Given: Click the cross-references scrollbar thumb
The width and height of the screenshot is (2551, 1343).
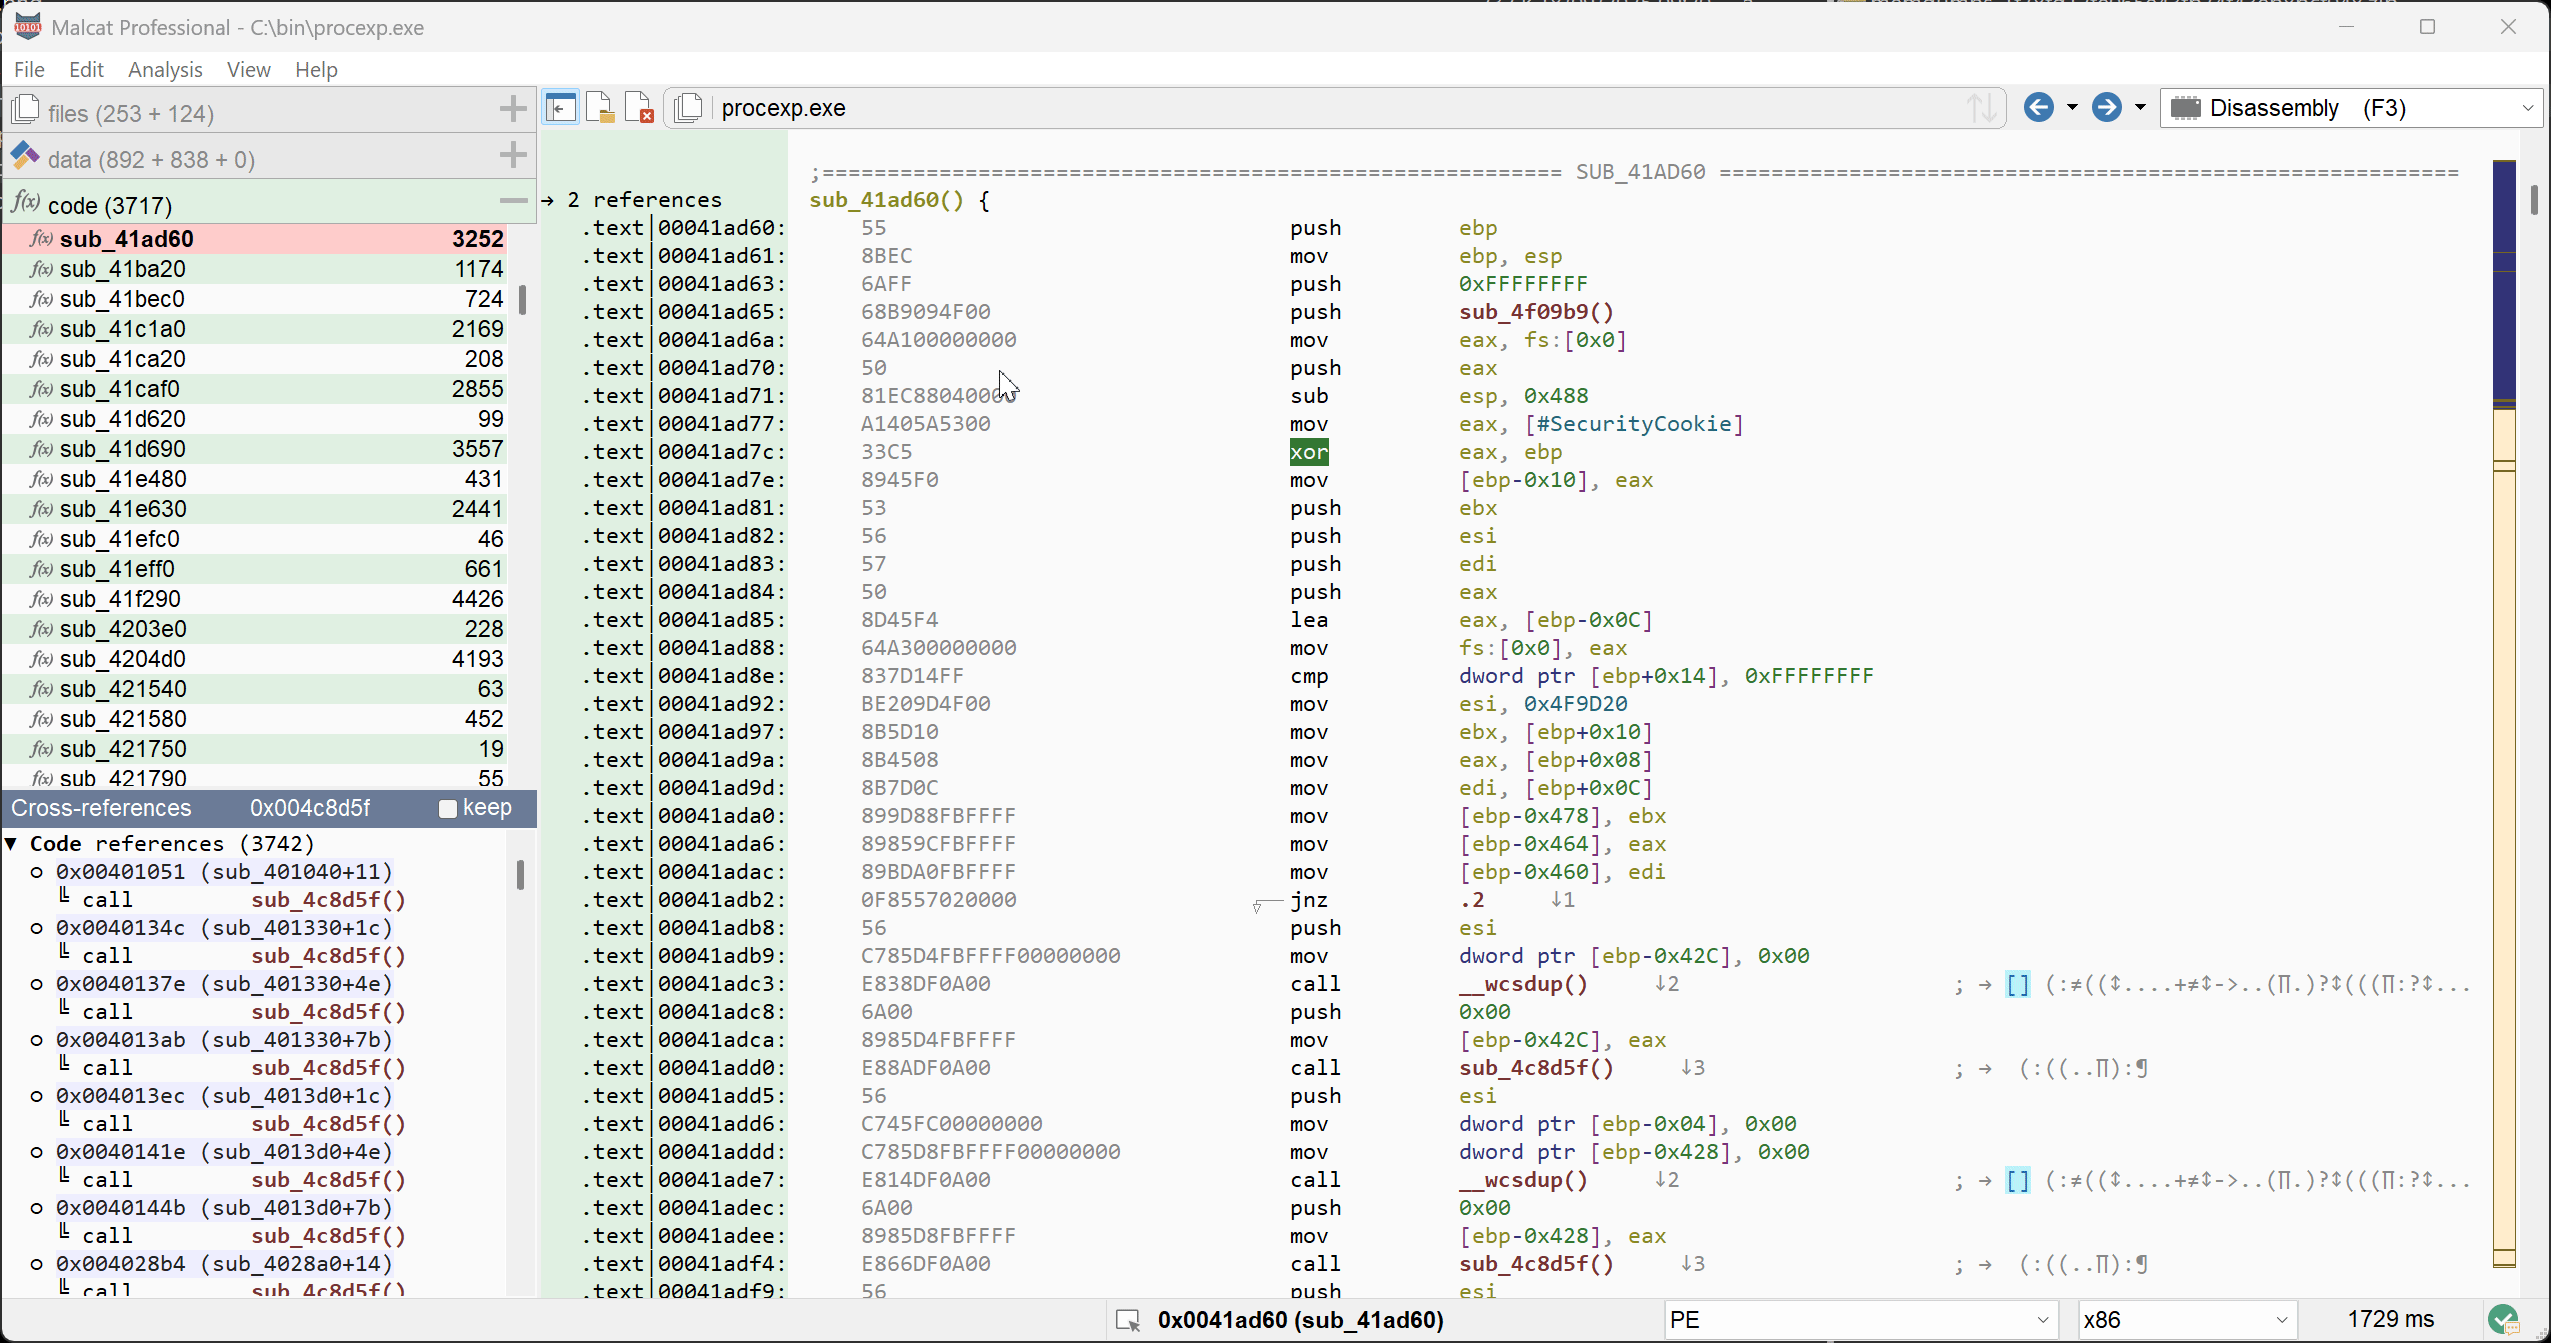Looking at the screenshot, I should (x=520, y=875).
